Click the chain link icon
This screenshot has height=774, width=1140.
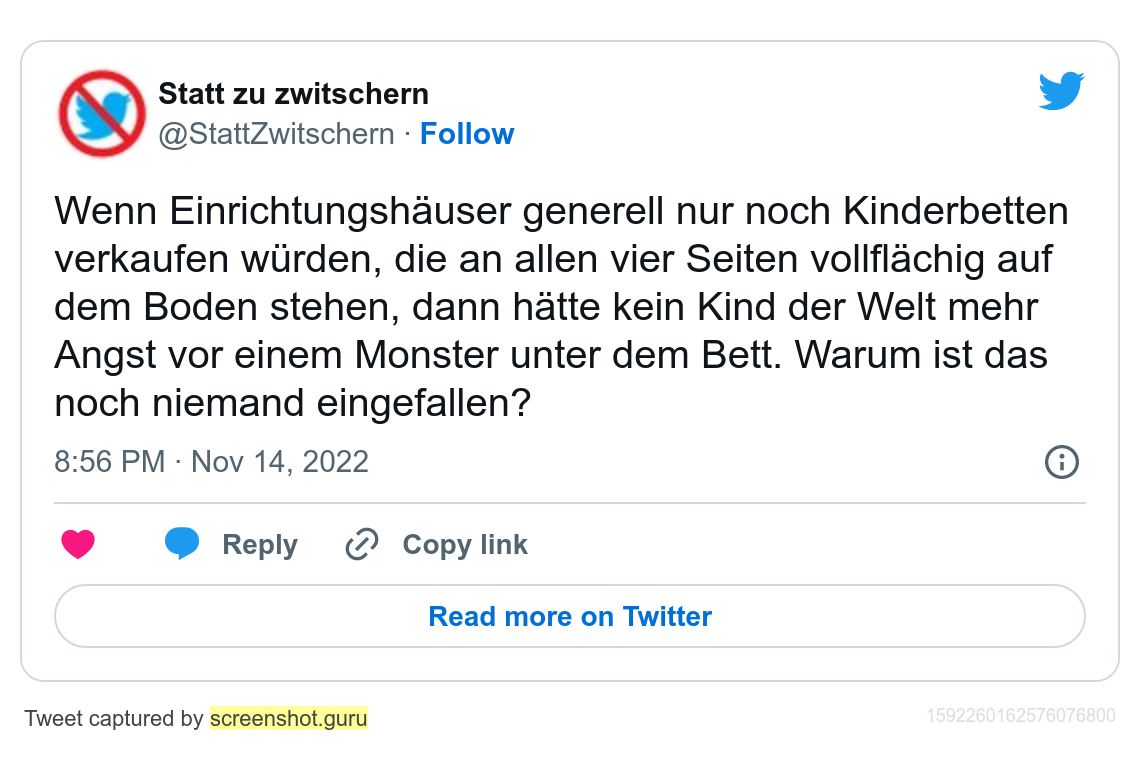361,545
